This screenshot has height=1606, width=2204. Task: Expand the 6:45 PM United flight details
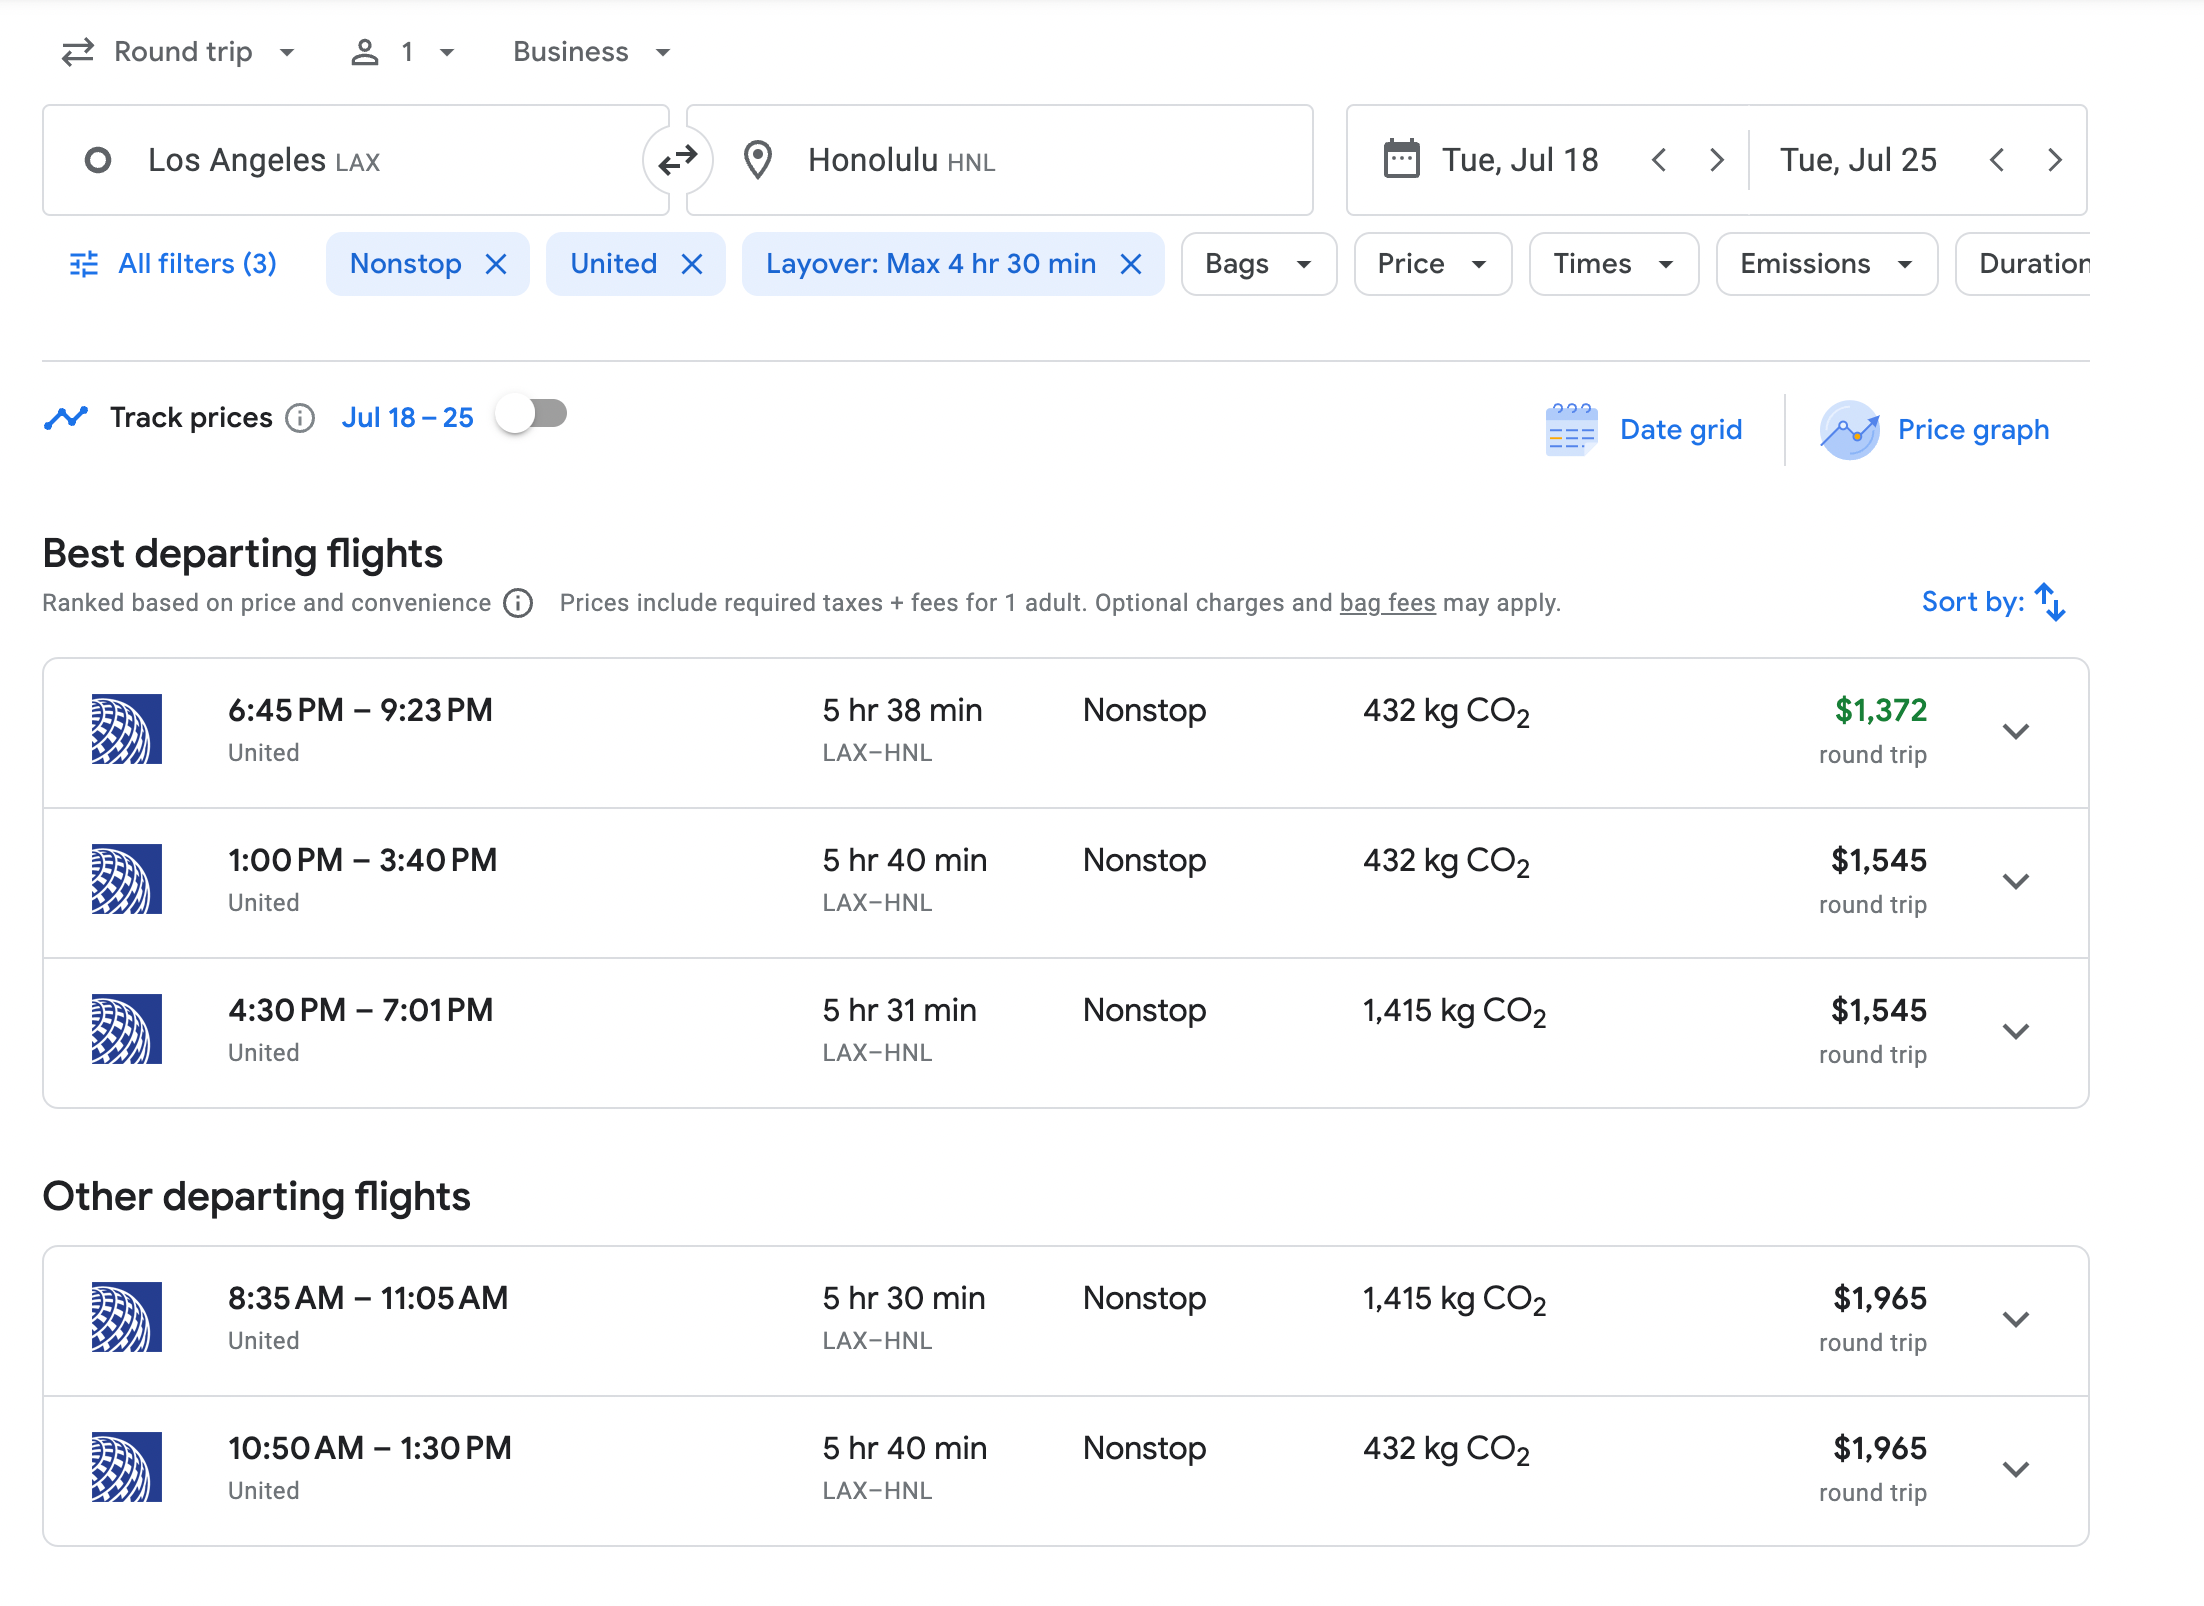[x=2016, y=732]
